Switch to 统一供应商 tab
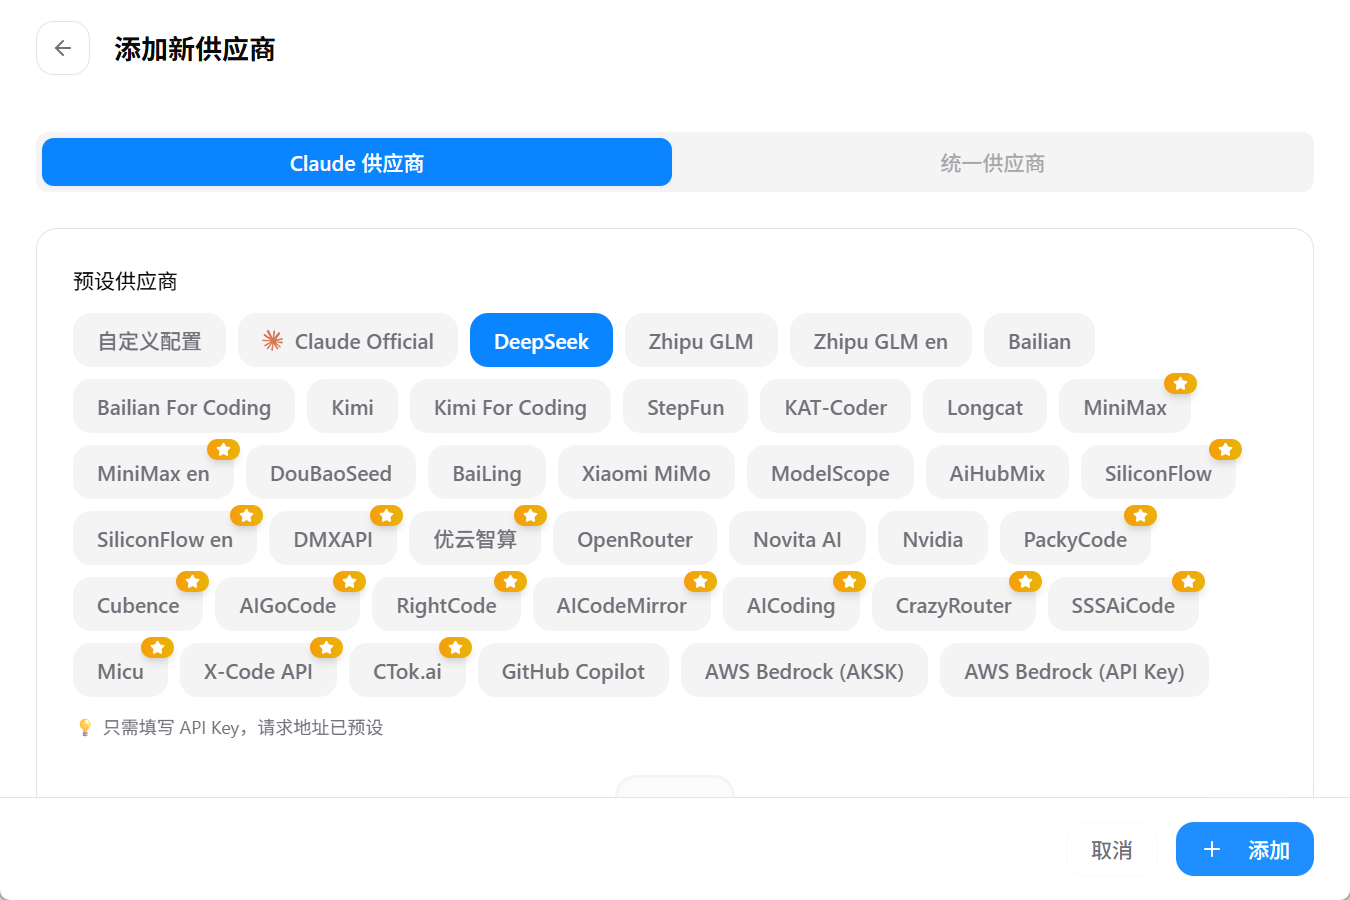 pos(992,162)
